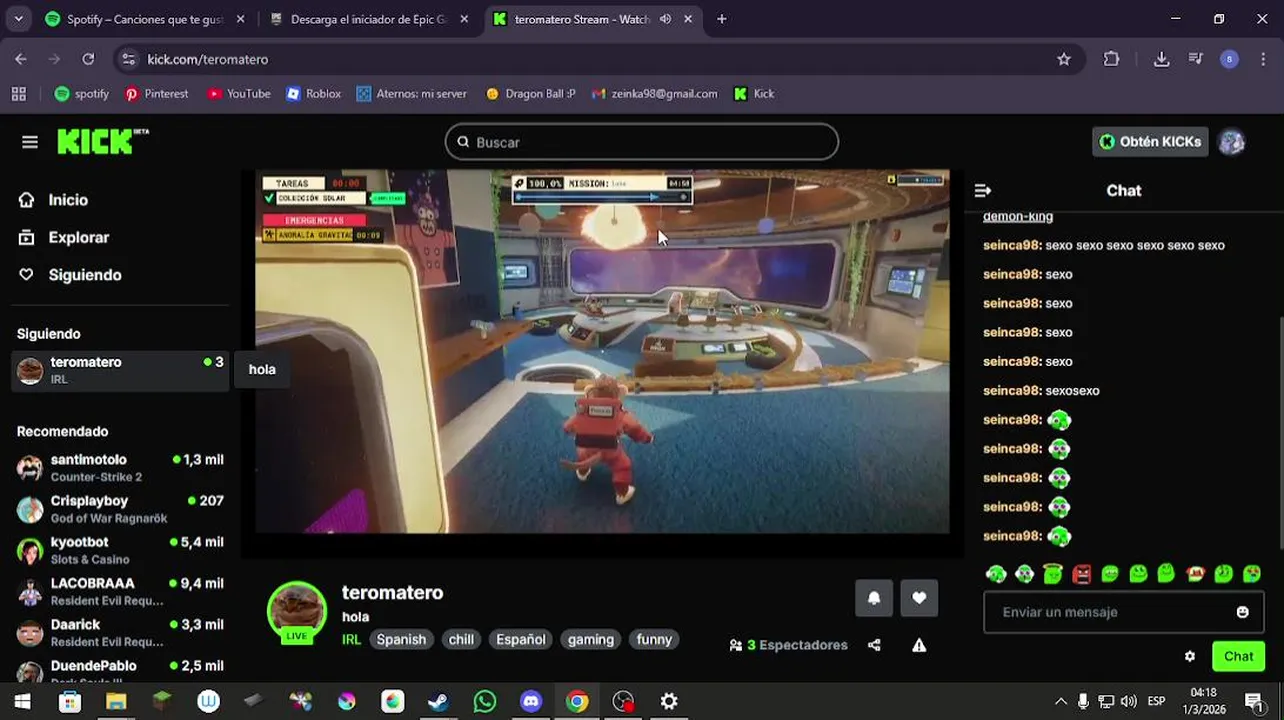Open the Kick bookmark in the bookmarks bar
Screen dimensions: 1284x720
[x=754, y=94]
